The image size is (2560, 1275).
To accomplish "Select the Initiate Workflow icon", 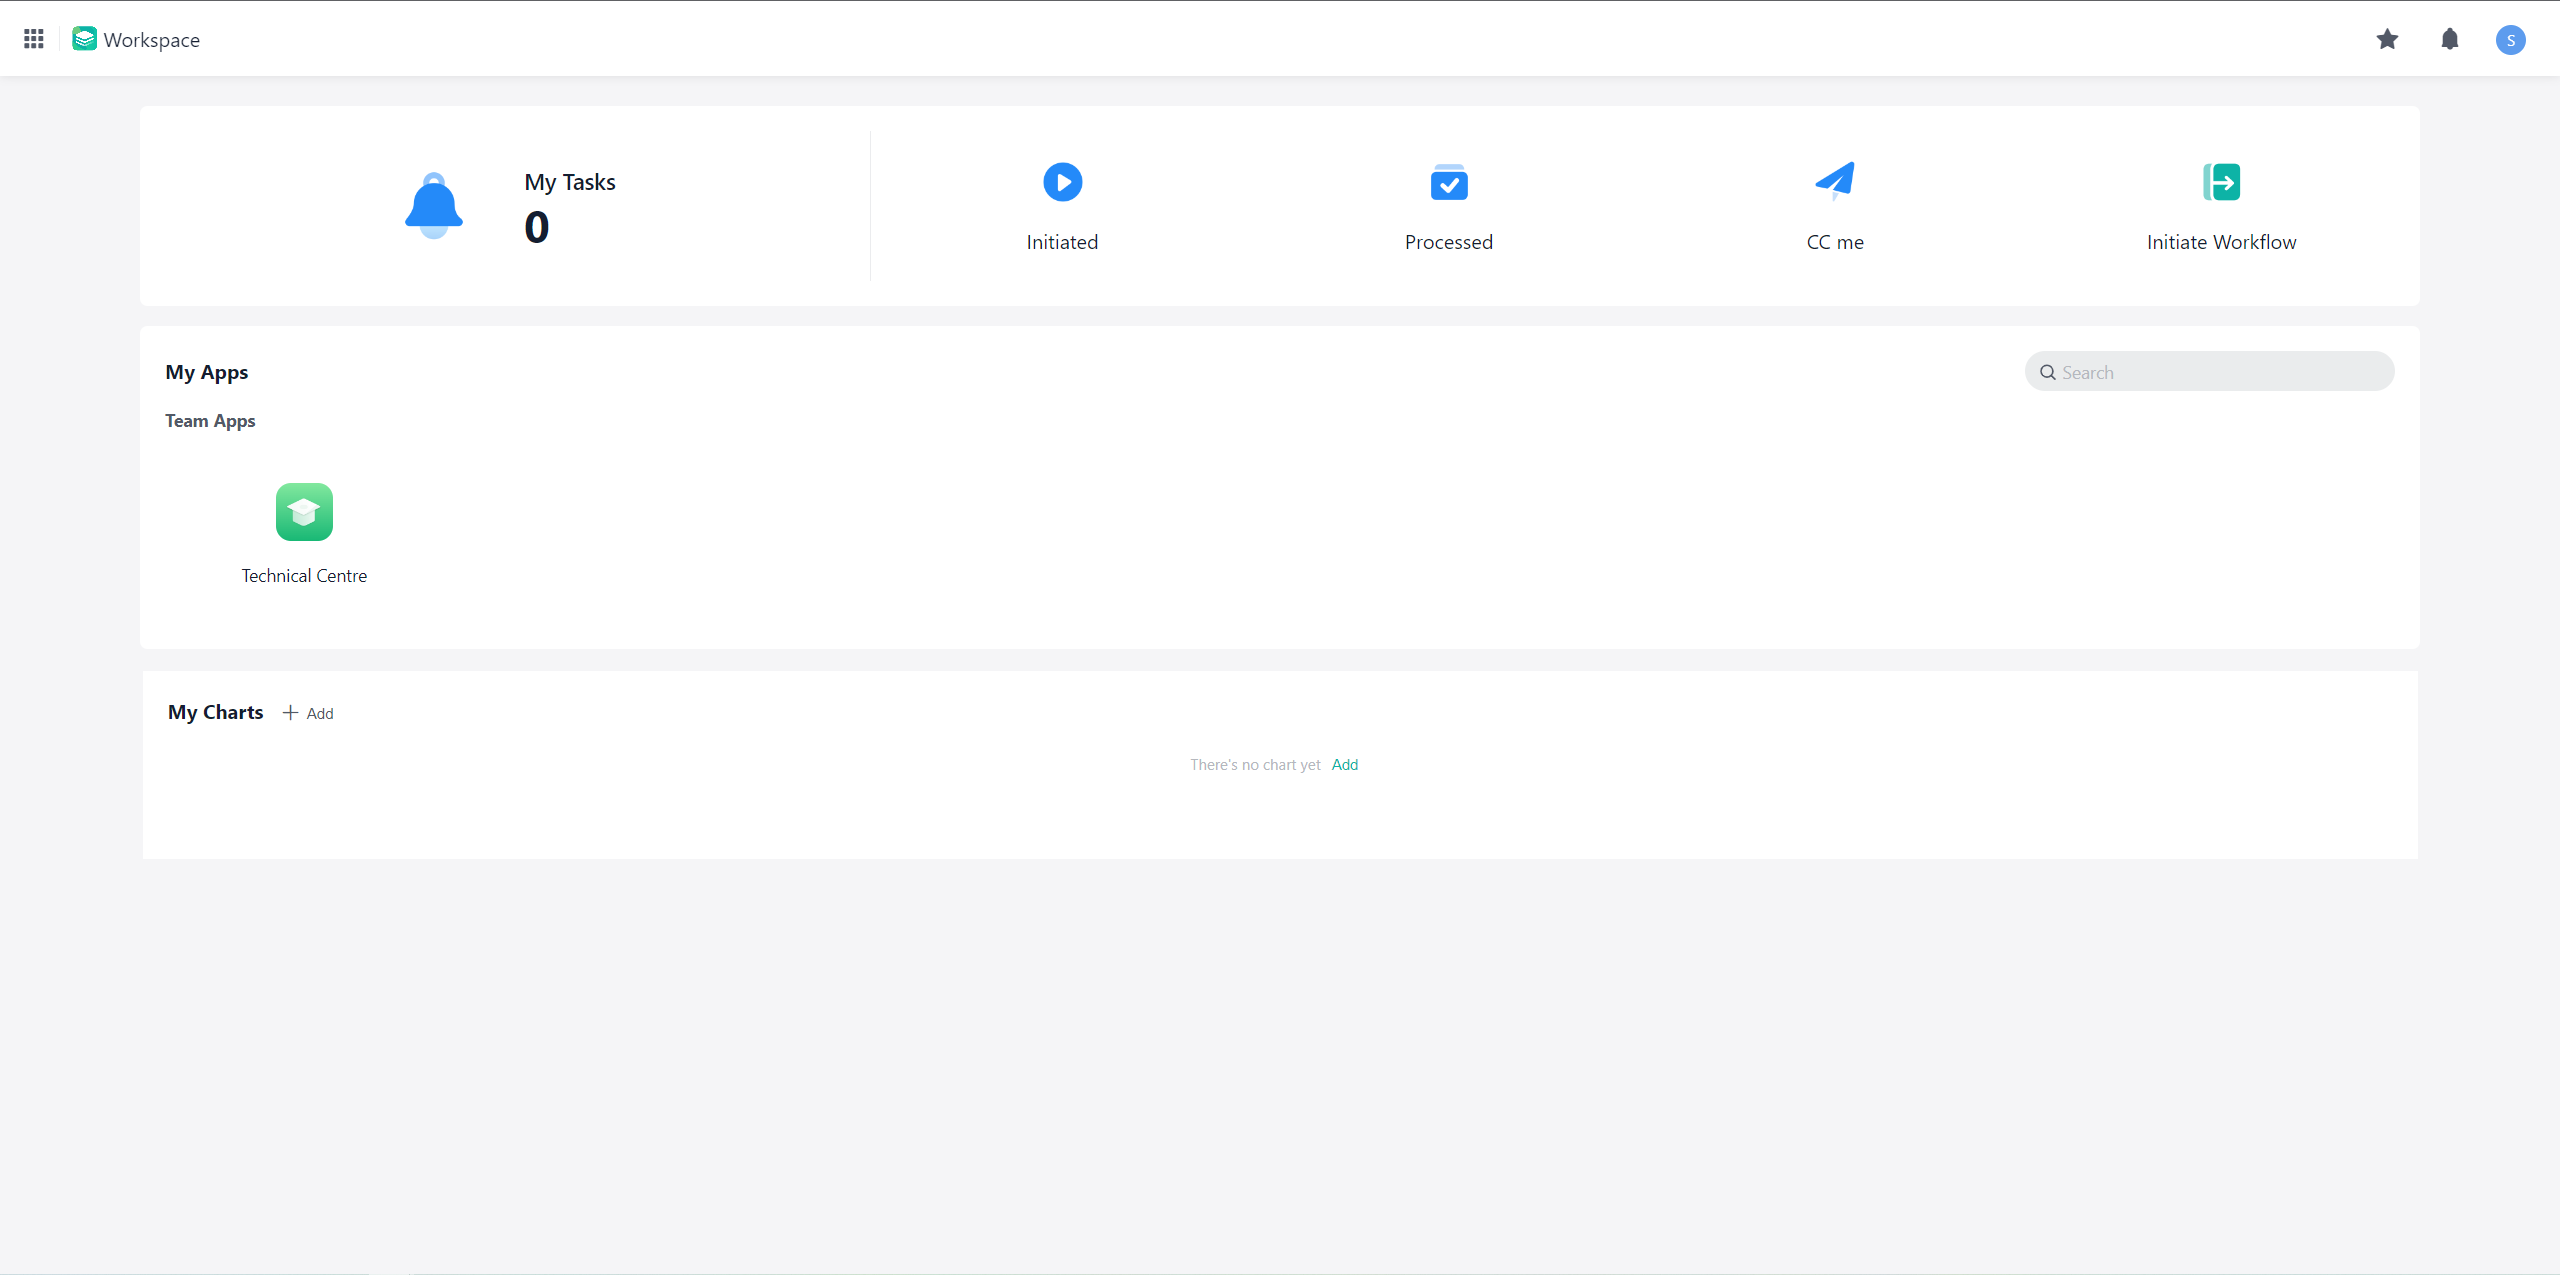I will [2221, 182].
